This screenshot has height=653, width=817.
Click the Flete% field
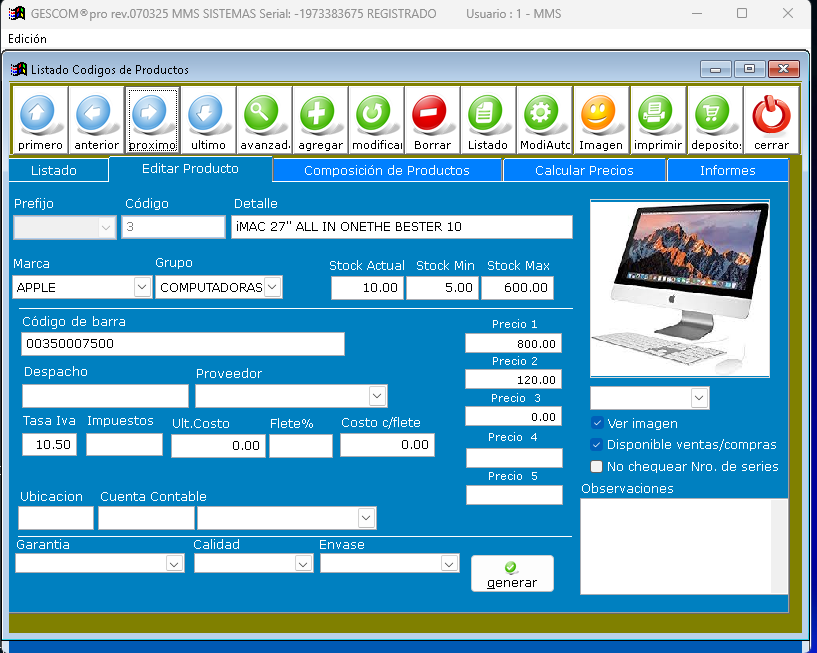[301, 446]
